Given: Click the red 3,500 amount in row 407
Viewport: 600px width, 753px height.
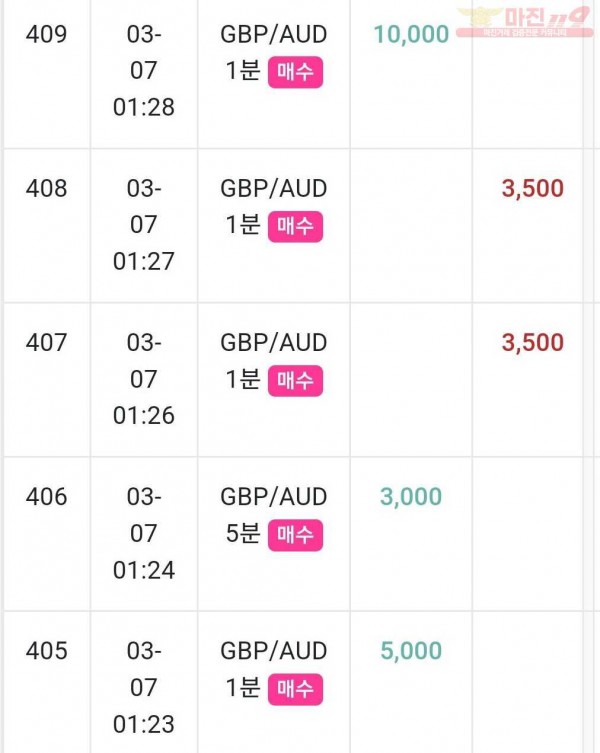Looking at the screenshot, I should tap(533, 343).
